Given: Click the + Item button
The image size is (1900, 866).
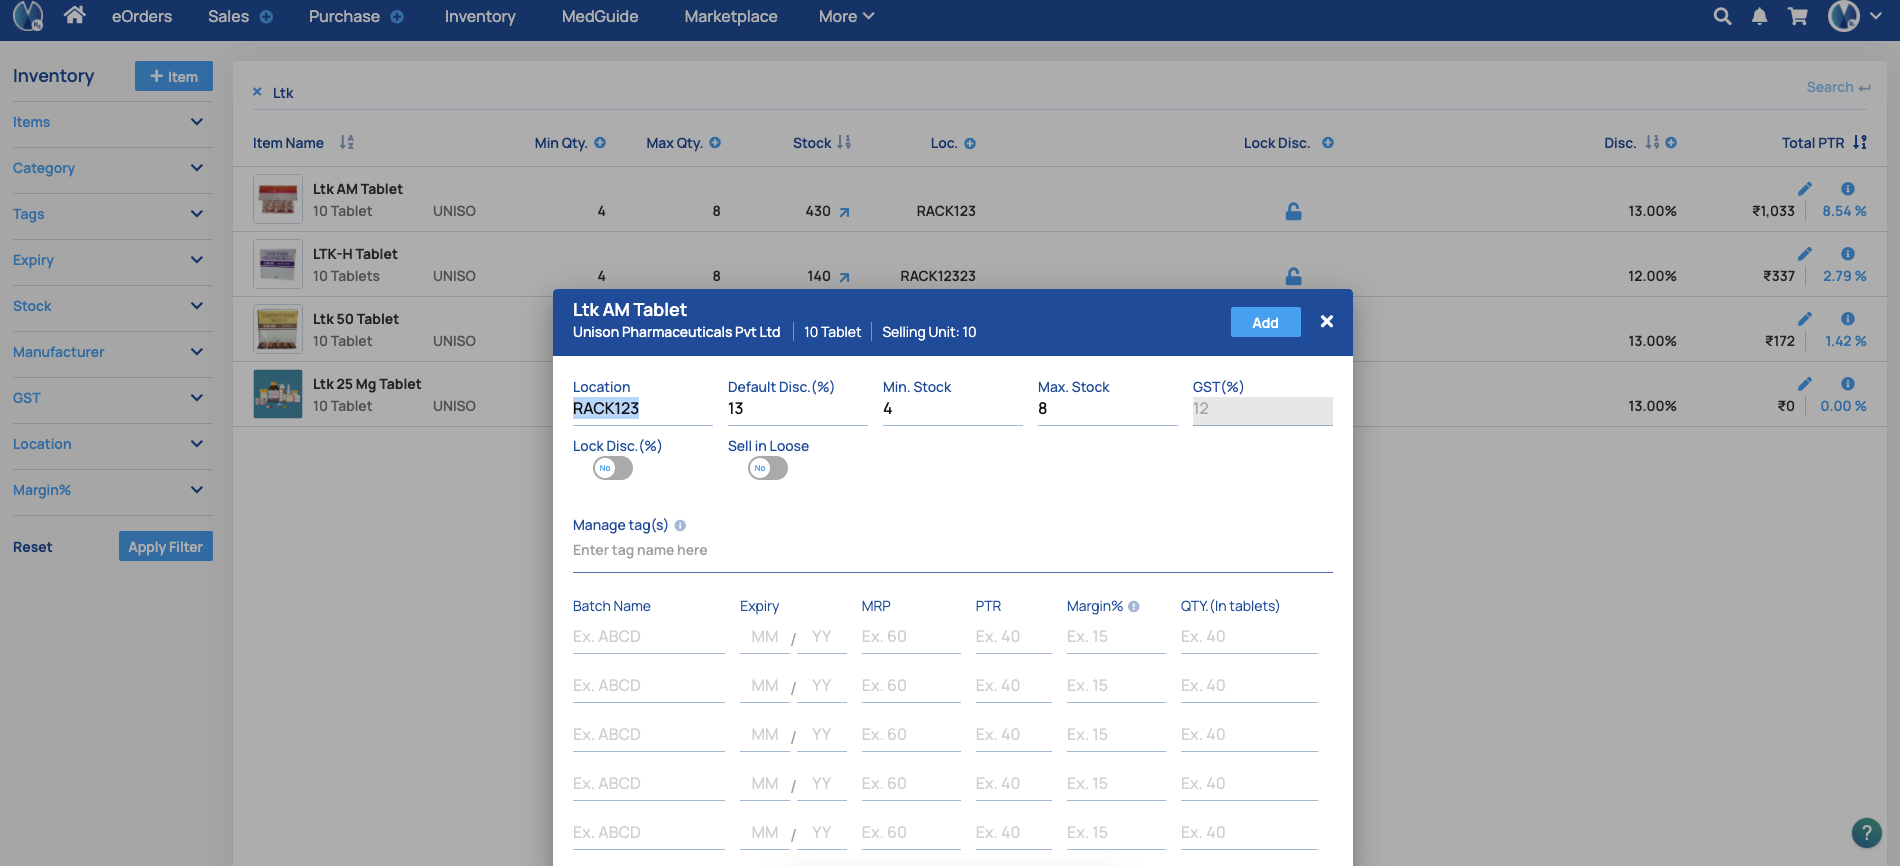Looking at the screenshot, I should (174, 76).
